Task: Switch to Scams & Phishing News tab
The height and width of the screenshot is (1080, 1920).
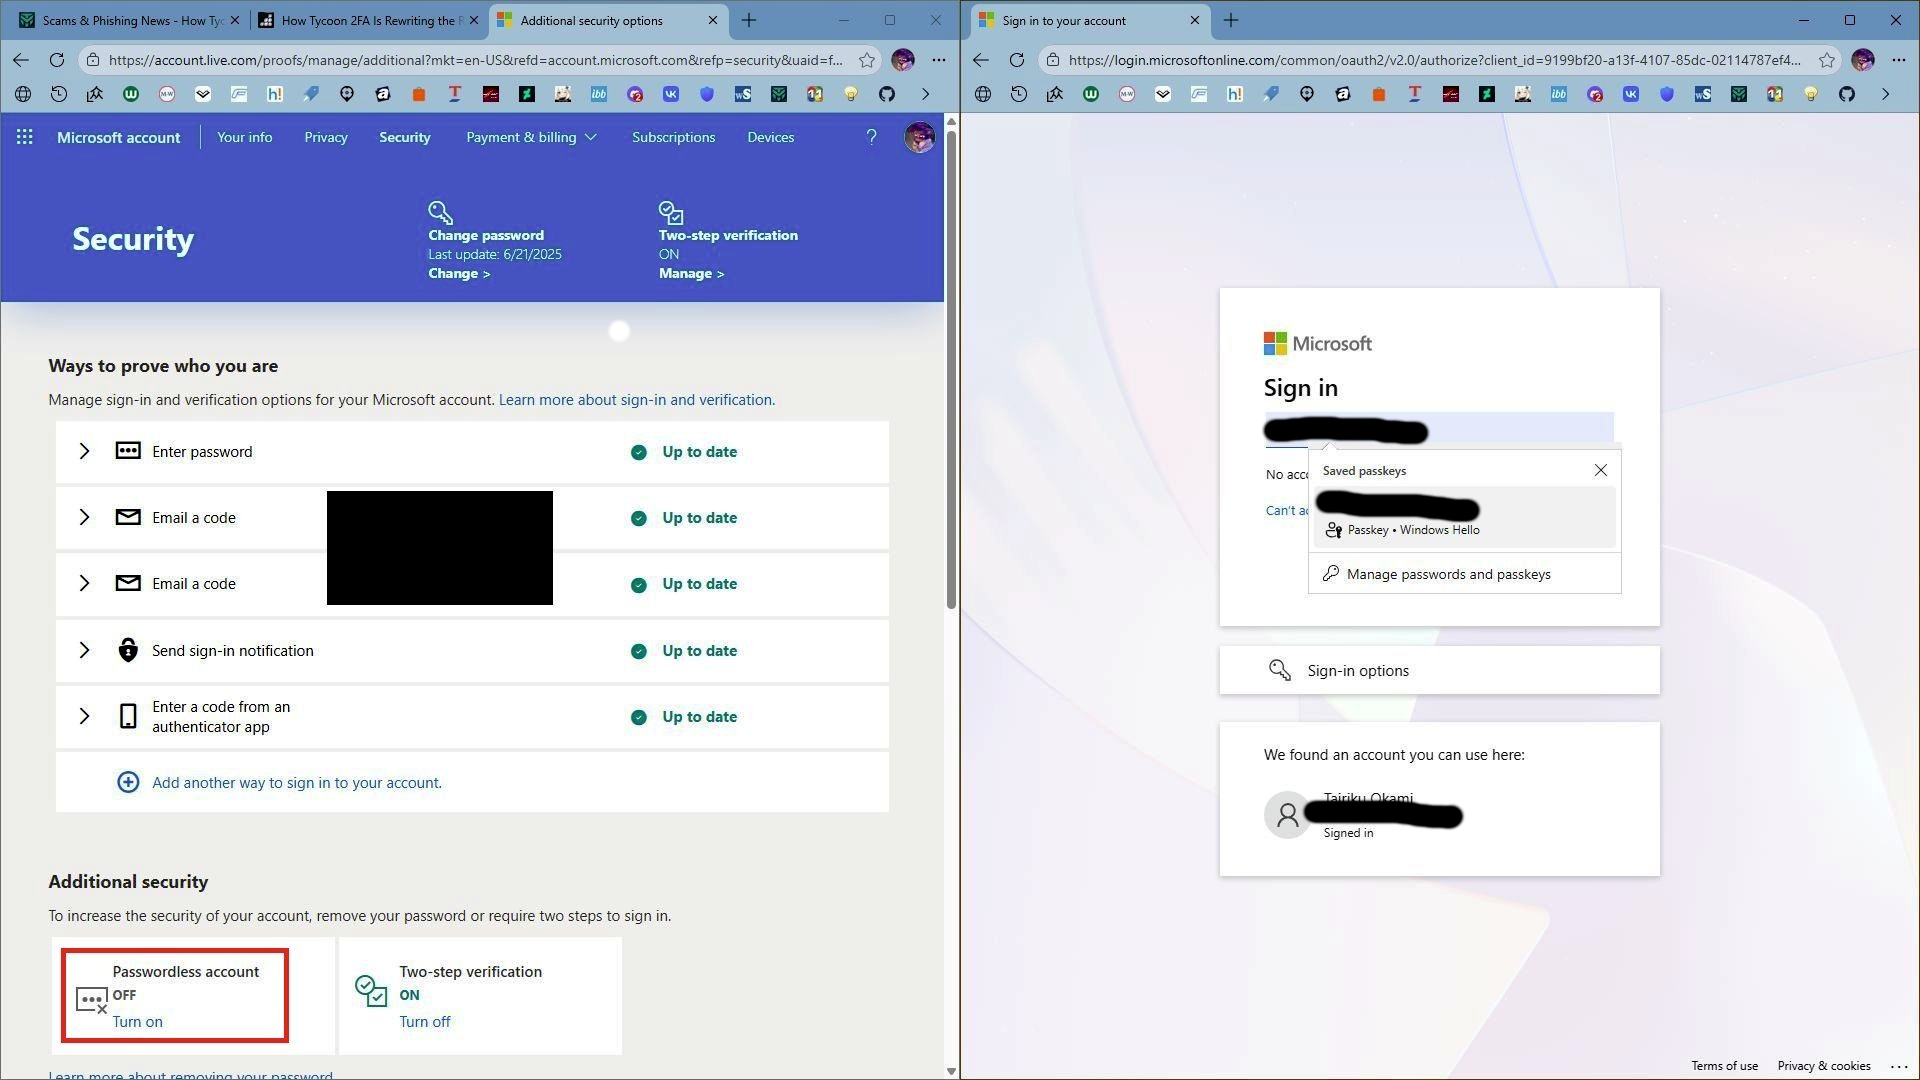Action: click(x=129, y=20)
